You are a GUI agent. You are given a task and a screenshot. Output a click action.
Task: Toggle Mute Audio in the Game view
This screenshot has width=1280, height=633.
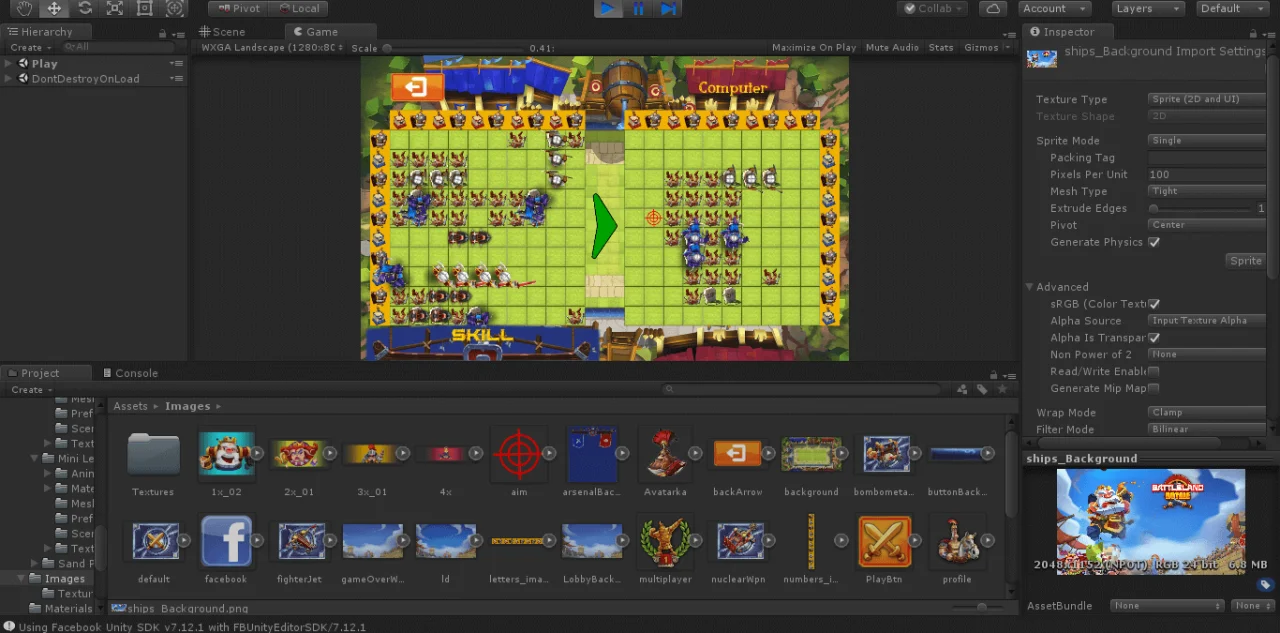pyautogui.click(x=892, y=47)
